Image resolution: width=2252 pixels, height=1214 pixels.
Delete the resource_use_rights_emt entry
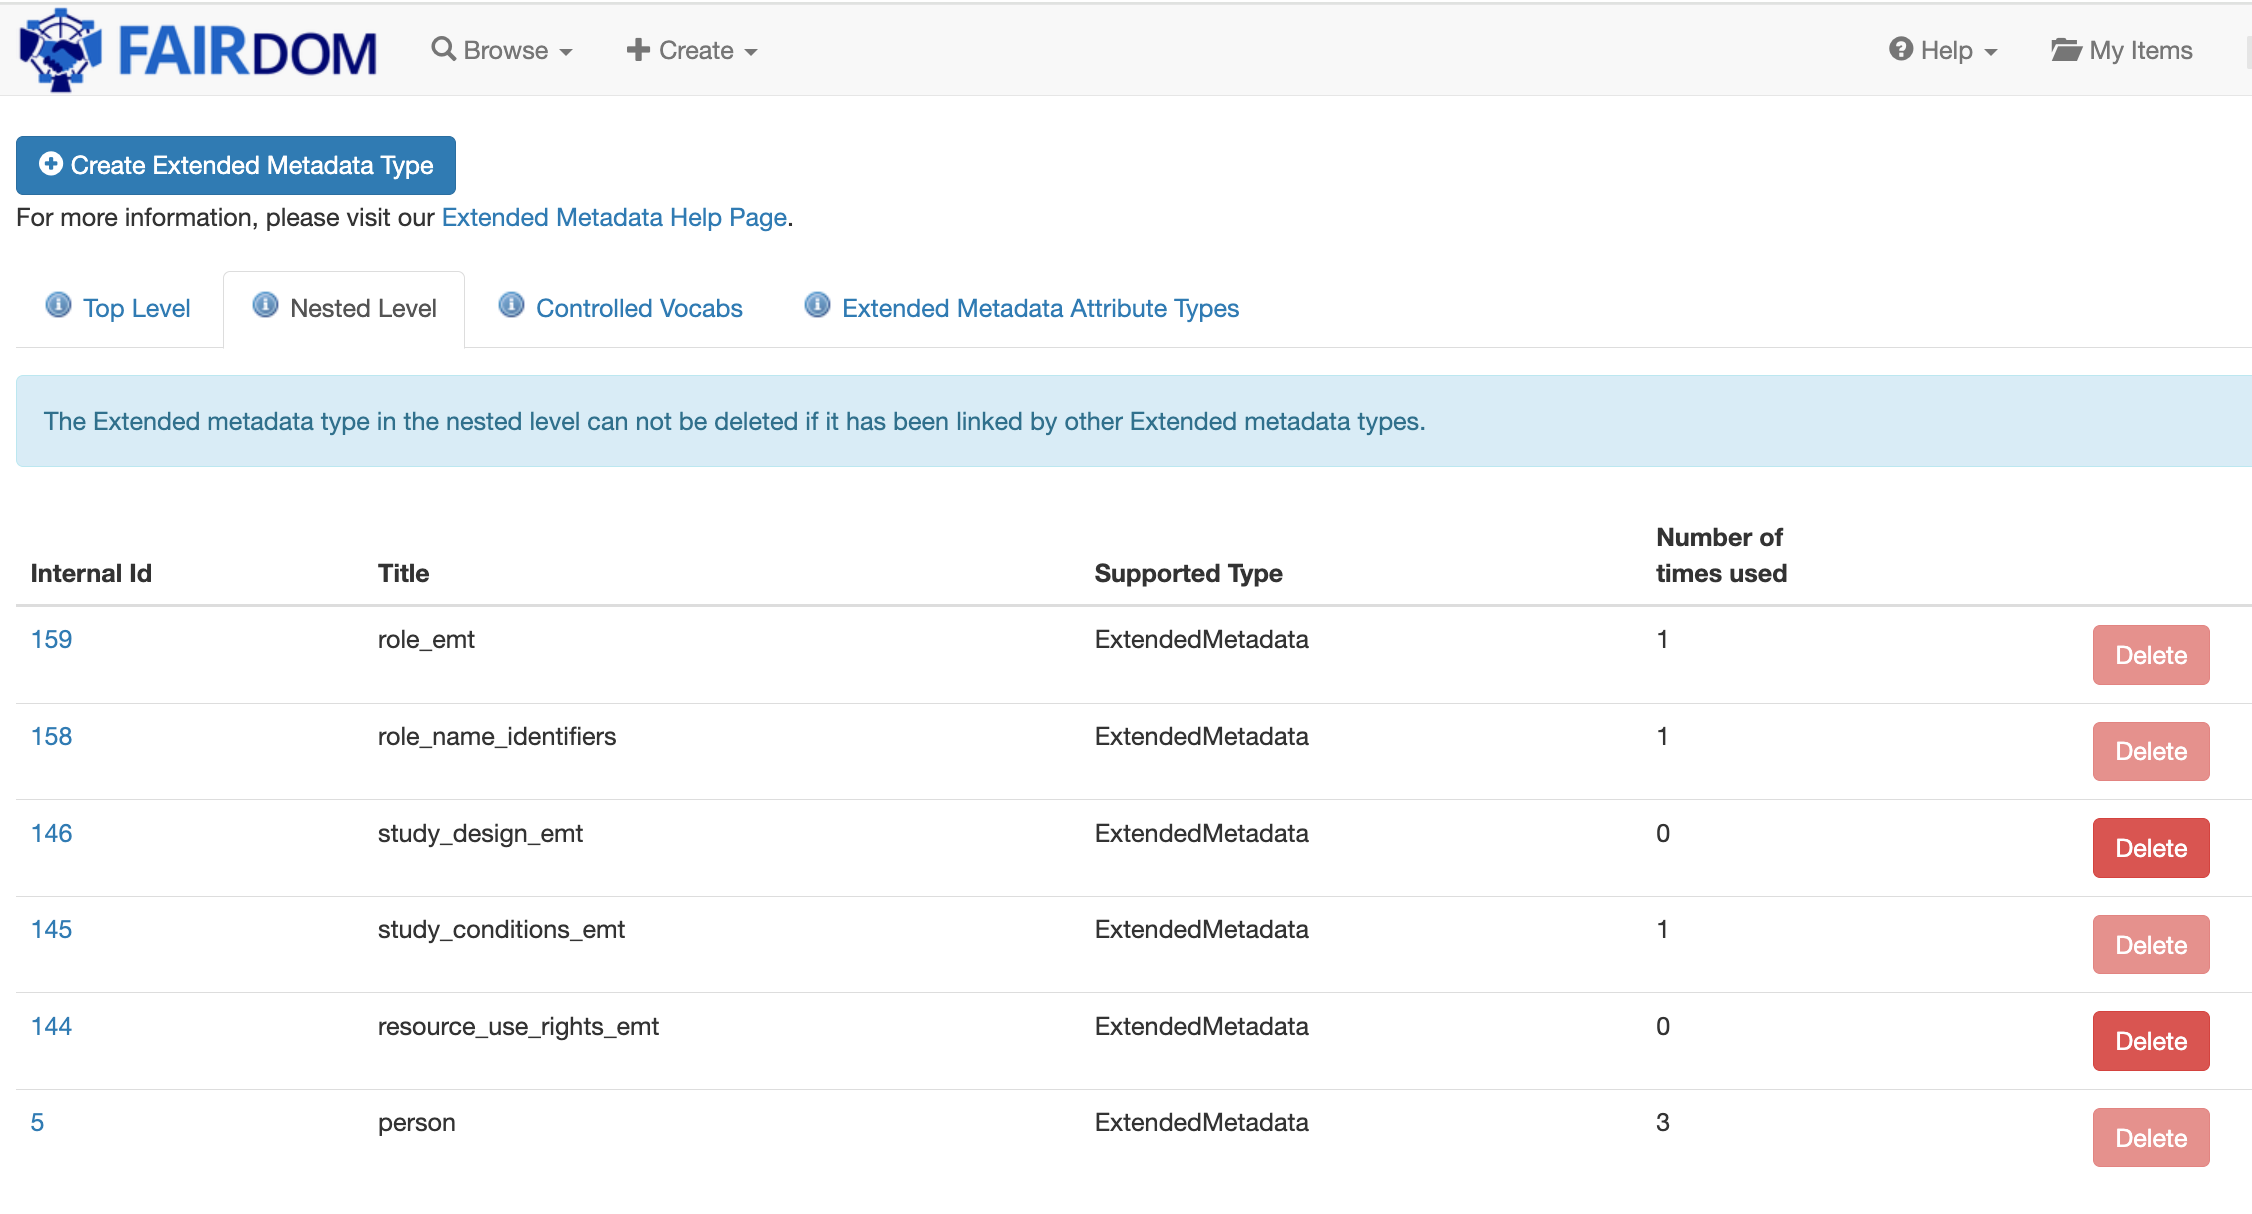point(2150,1041)
